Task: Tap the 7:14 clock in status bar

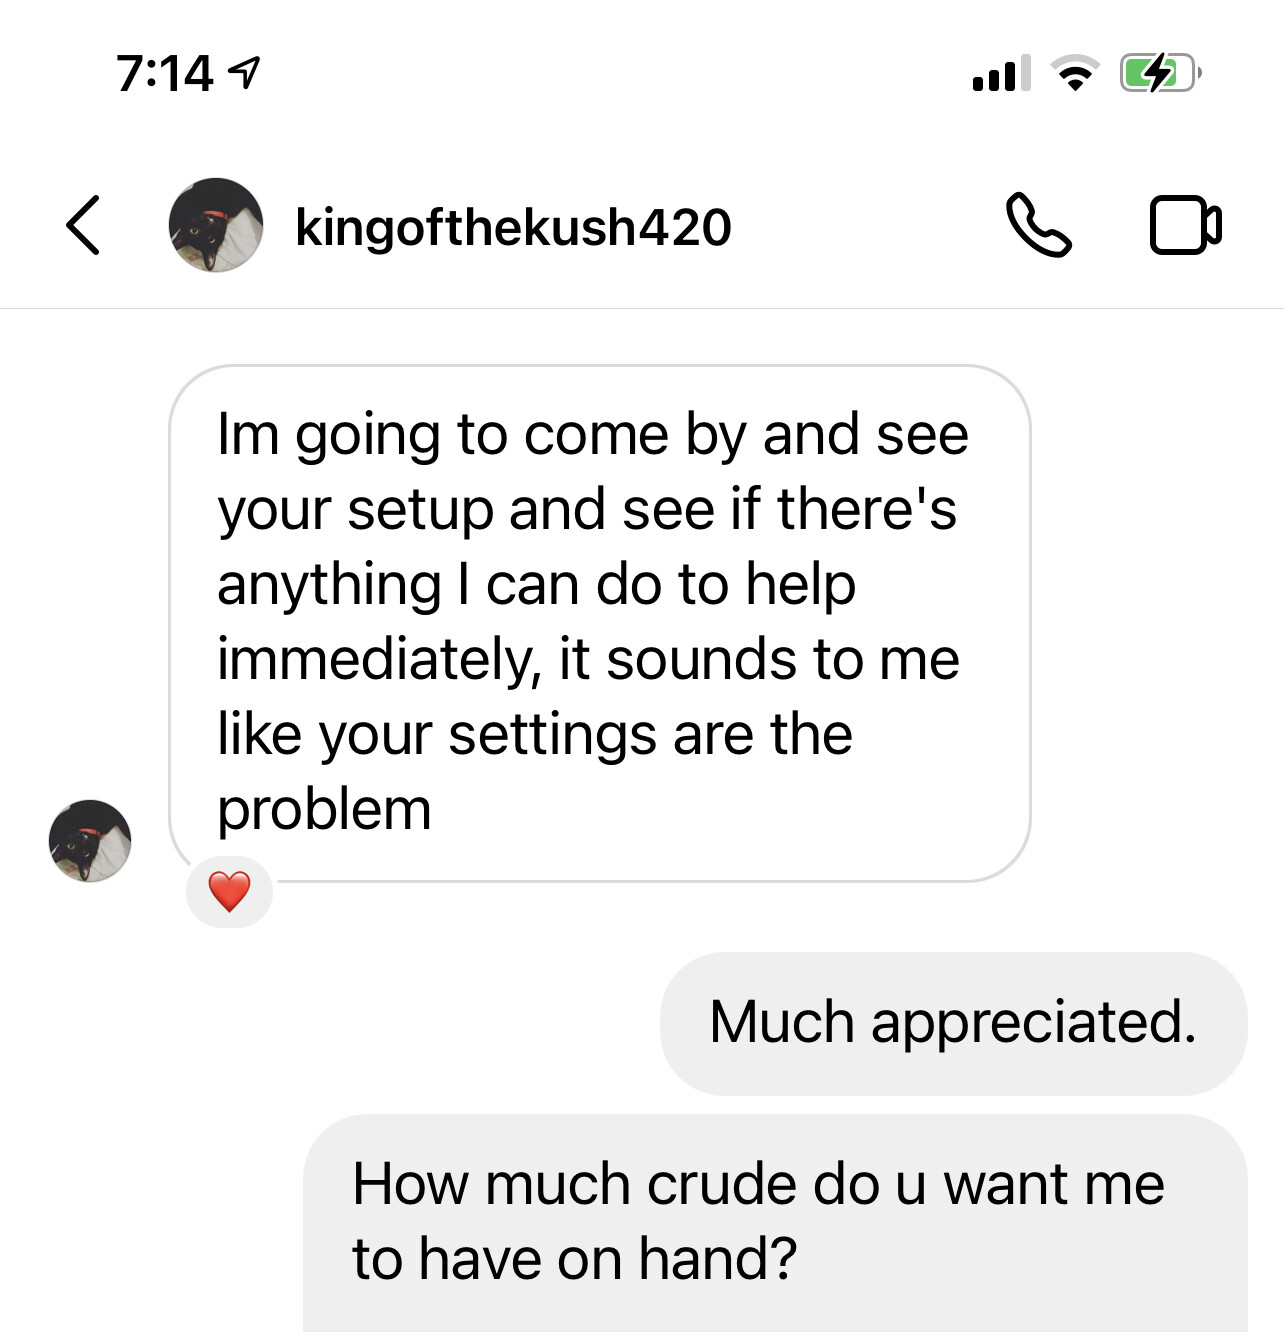Action: (164, 73)
